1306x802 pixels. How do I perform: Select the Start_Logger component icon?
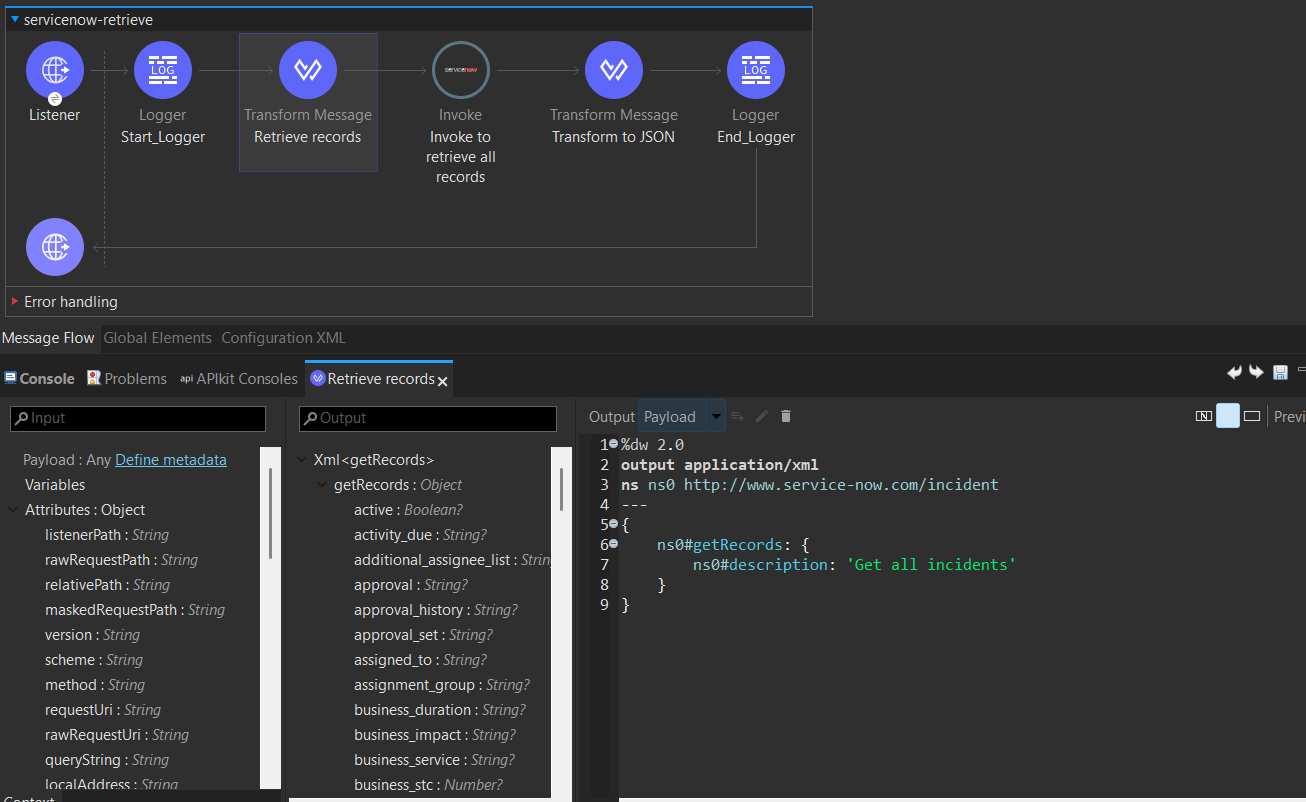pos(163,70)
